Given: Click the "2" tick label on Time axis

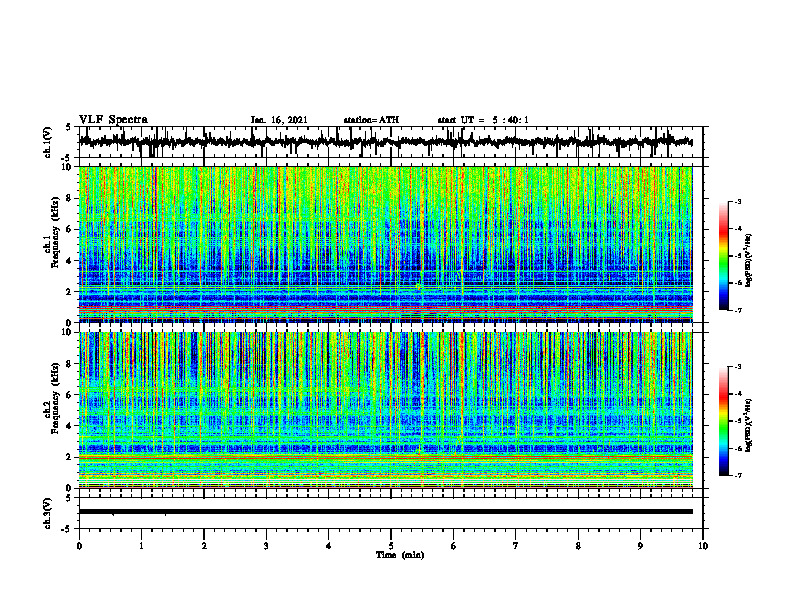Looking at the screenshot, I should click(204, 546).
